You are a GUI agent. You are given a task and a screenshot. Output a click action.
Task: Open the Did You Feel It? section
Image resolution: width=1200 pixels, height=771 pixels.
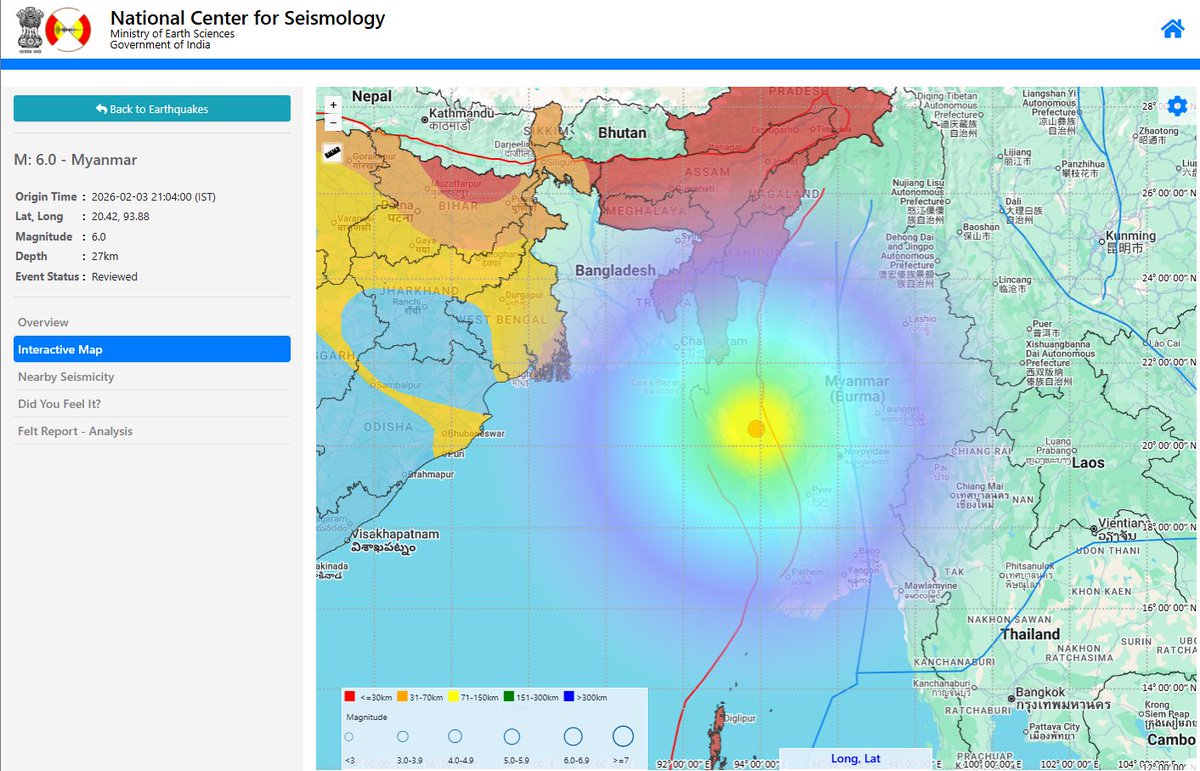[59, 404]
